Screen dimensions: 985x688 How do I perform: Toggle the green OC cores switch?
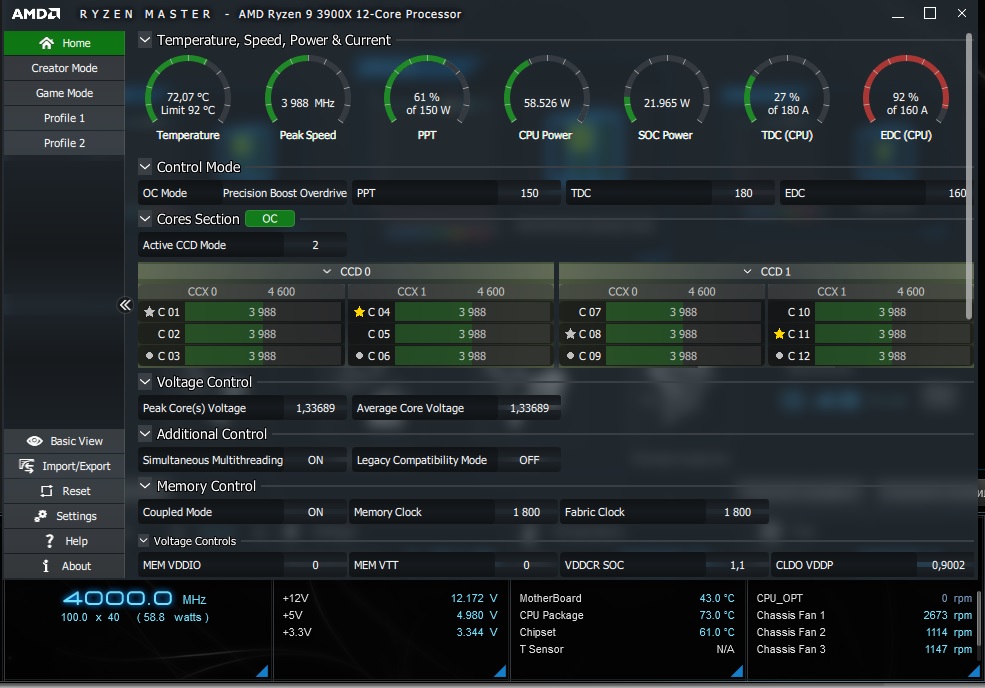pos(269,219)
